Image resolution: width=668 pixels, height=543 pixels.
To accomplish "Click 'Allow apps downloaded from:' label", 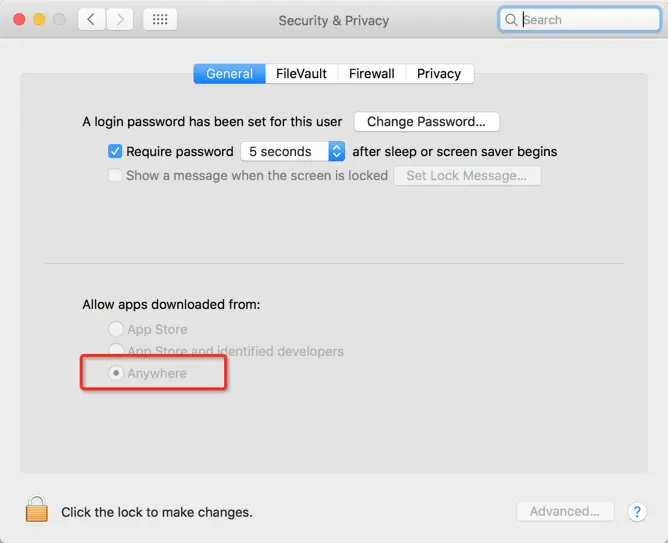I will pos(171,305).
